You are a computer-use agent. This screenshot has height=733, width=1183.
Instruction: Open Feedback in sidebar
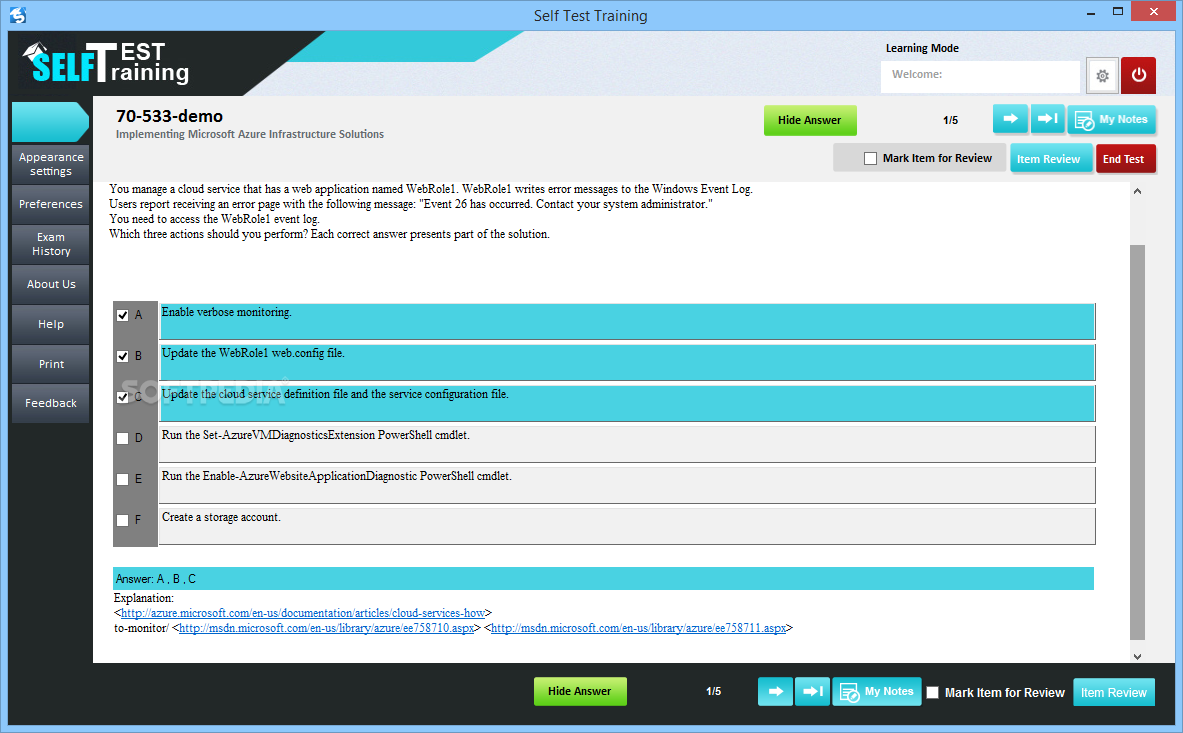[51, 403]
